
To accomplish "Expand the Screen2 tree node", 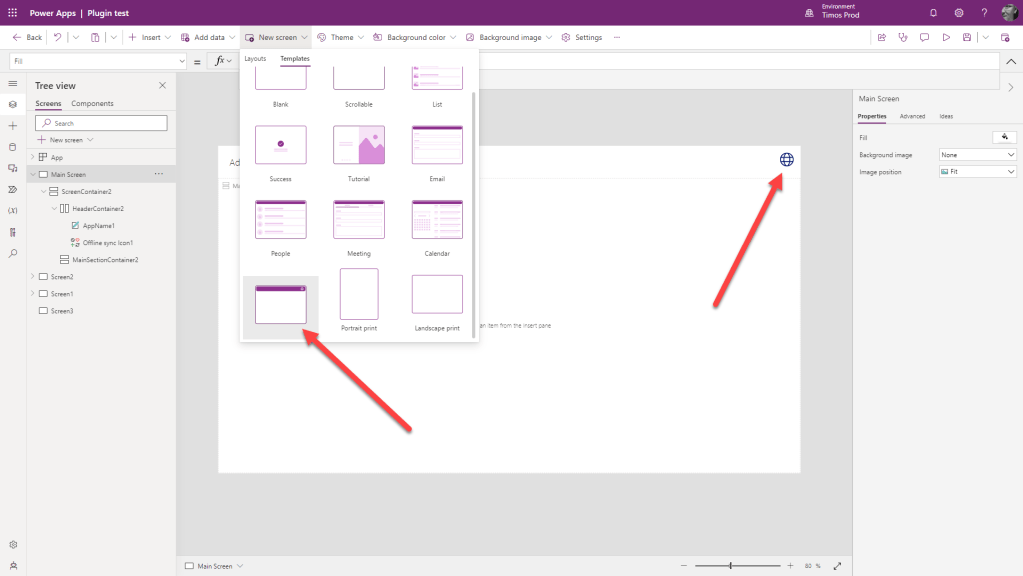I will tap(32, 277).
